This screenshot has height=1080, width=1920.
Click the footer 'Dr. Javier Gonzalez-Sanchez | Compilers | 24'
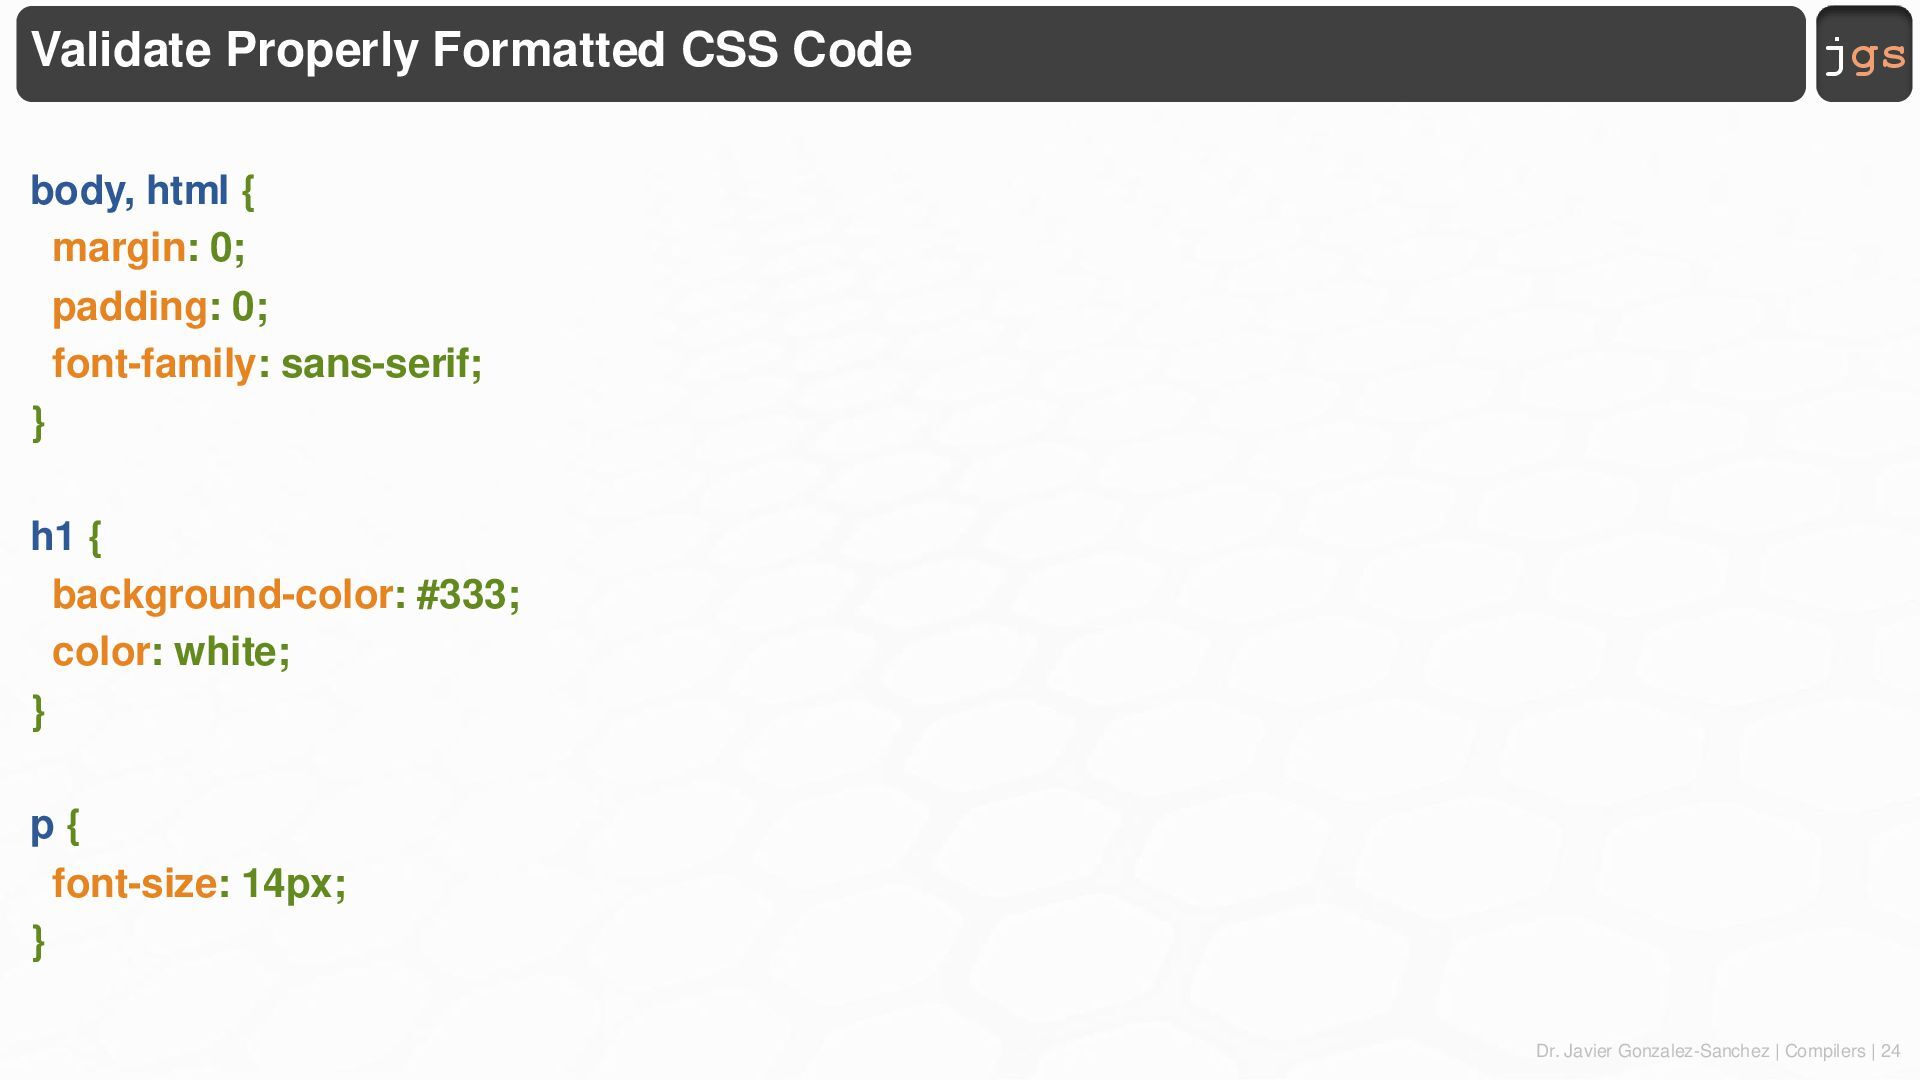tap(1718, 1051)
